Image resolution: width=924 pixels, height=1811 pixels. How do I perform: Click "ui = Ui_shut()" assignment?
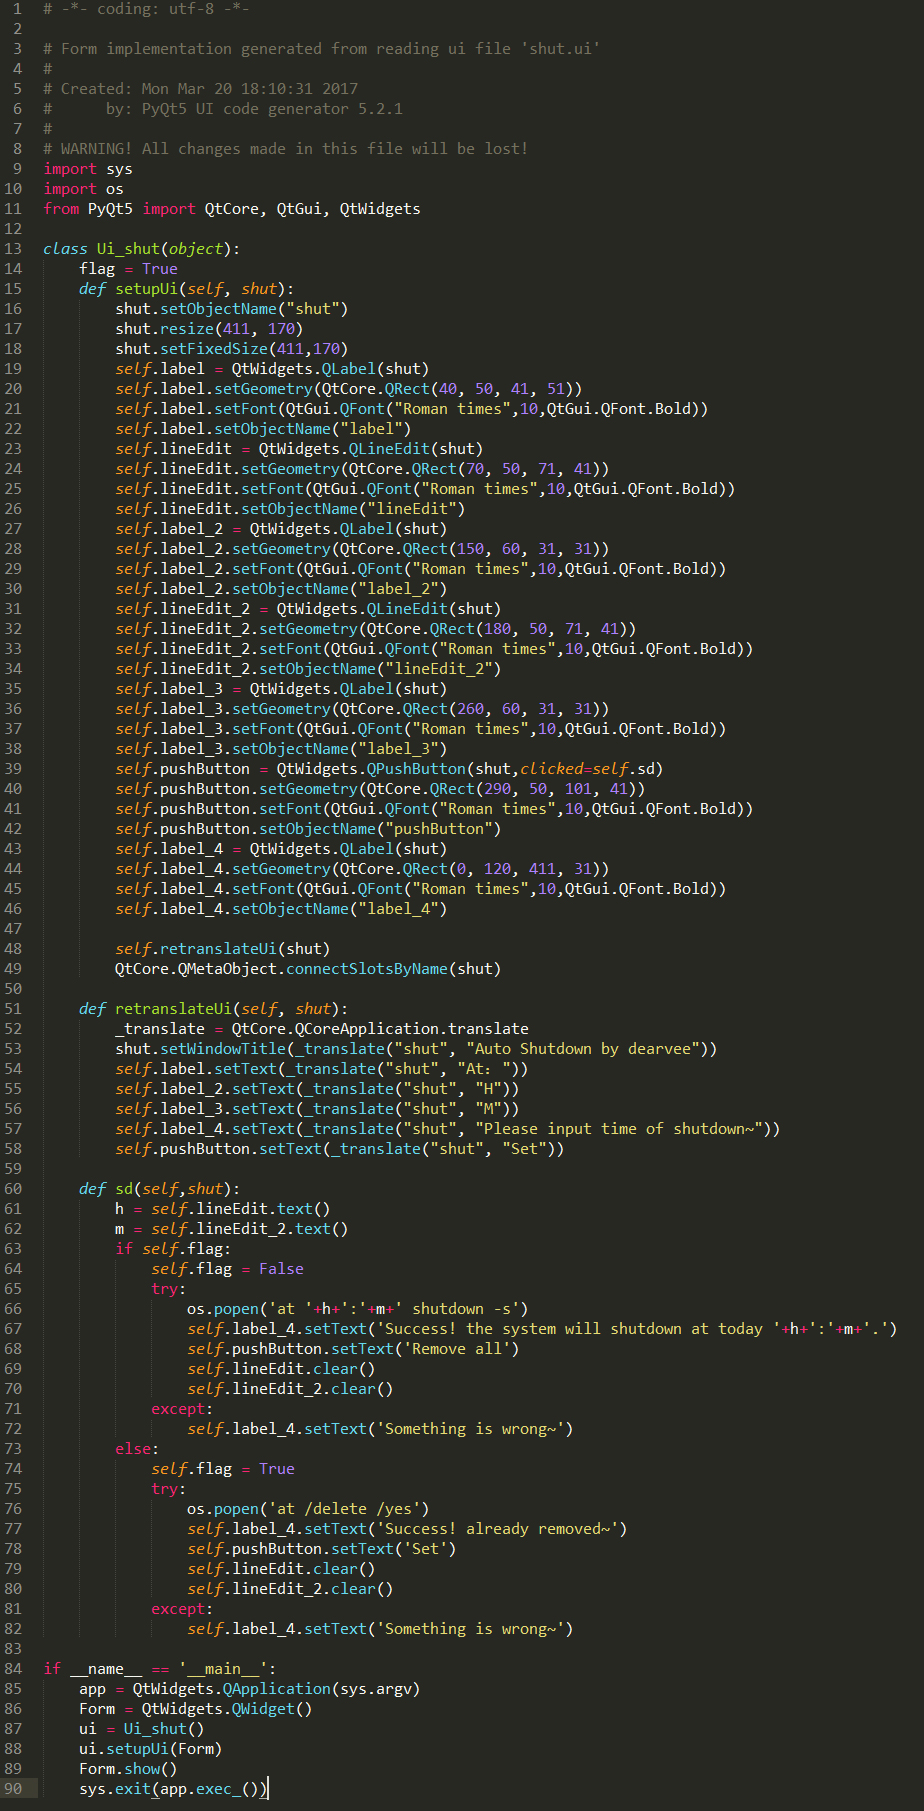pos(142,1729)
